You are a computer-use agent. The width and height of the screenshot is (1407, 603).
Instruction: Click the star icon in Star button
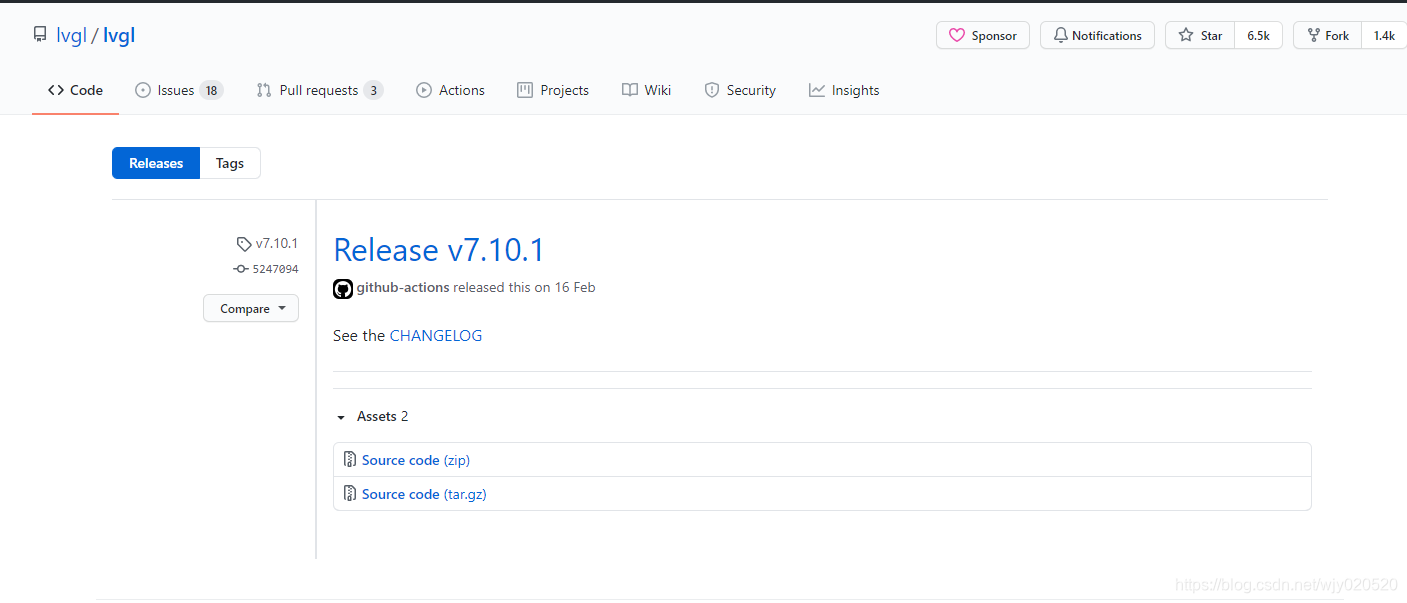click(1186, 35)
